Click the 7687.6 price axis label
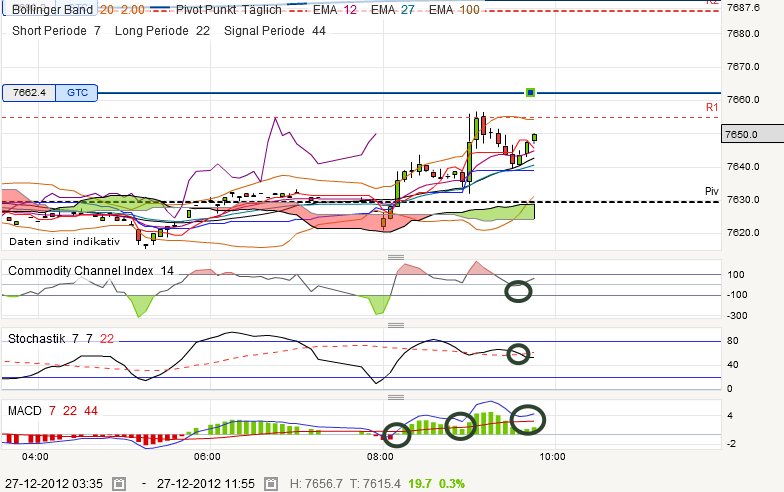This screenshot has height=492, width=784. coord(743,7)
